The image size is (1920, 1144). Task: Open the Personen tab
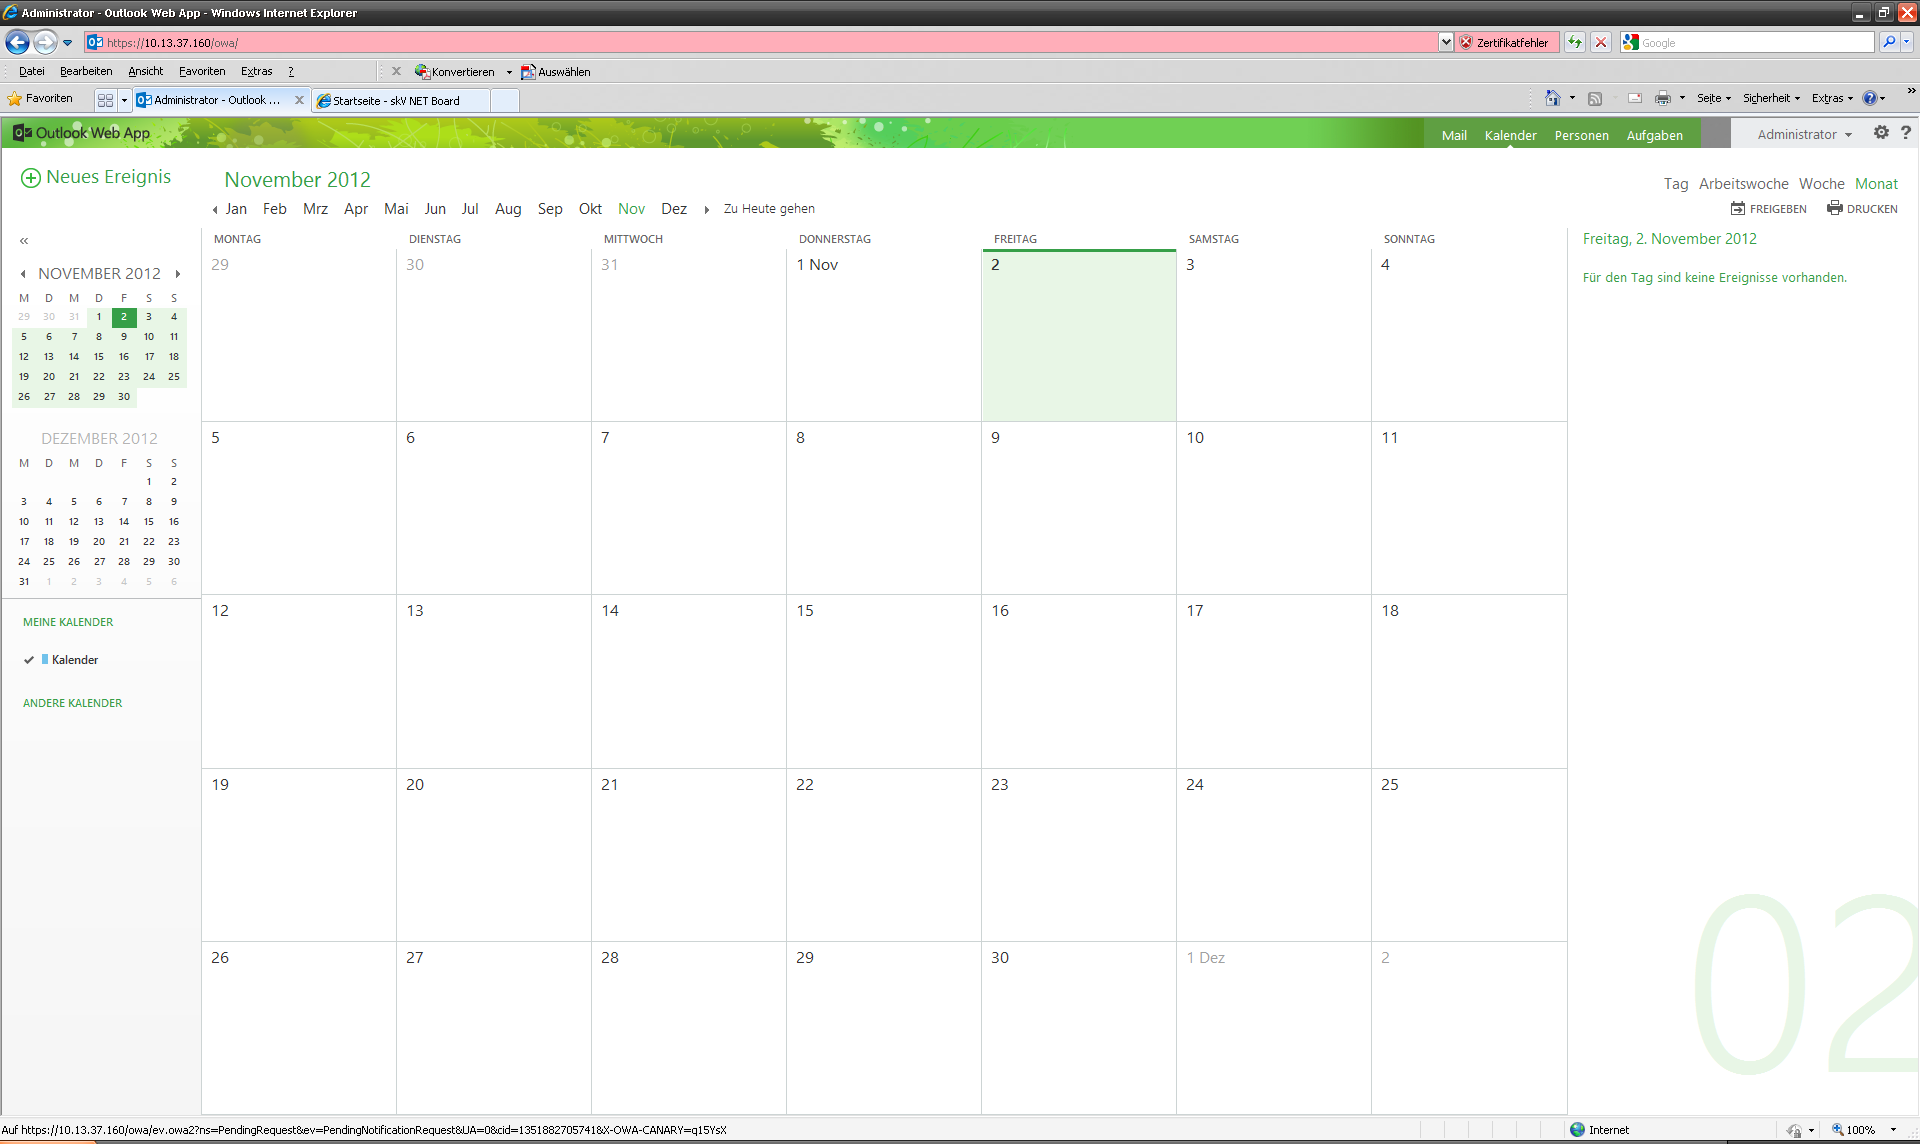(1581, 135)
